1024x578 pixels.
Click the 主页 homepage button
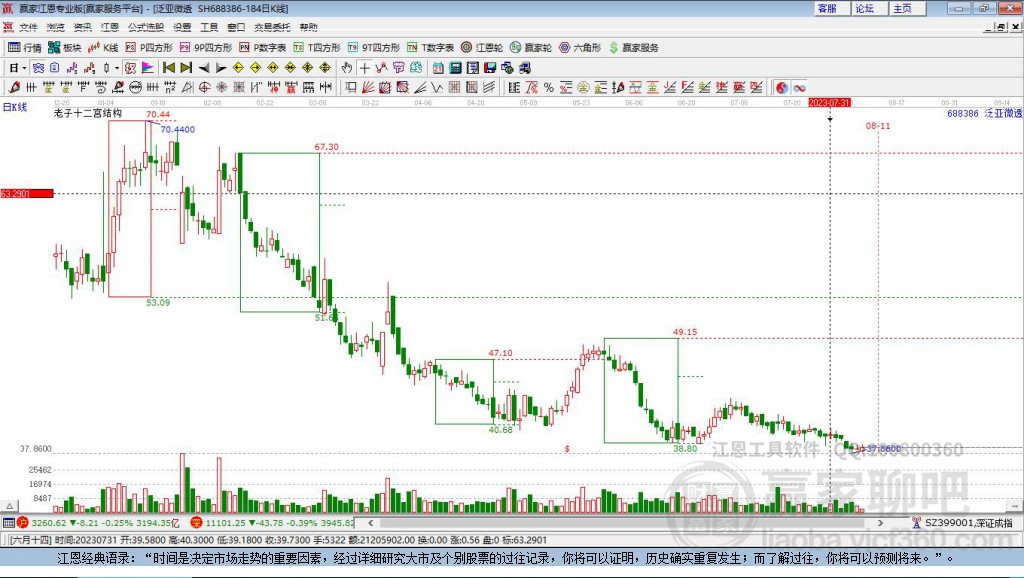pos(907,8)
